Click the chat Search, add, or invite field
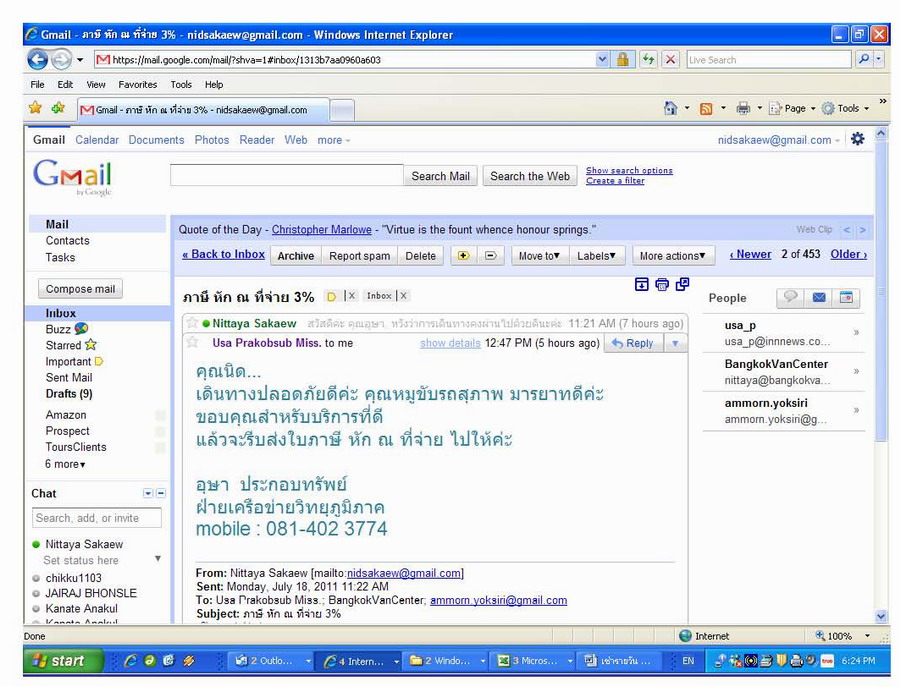Viewport: 900px width, 687px height. tap(97, 518)
